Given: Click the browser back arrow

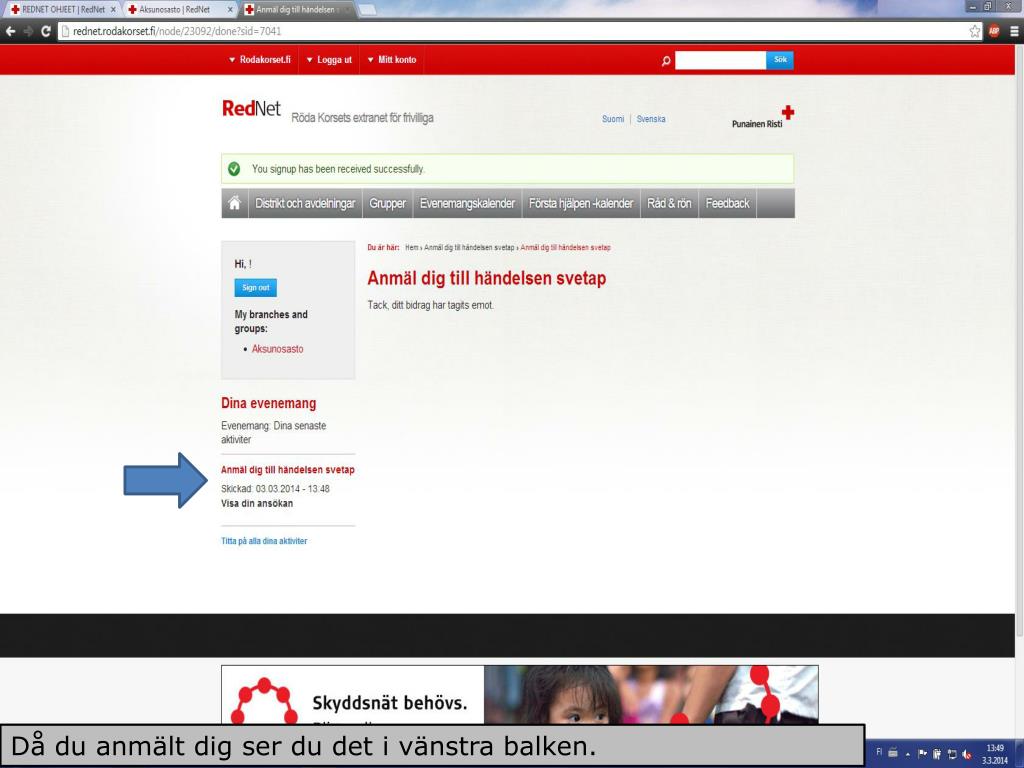Looking at the screenshot, I should tap(10, 31).
